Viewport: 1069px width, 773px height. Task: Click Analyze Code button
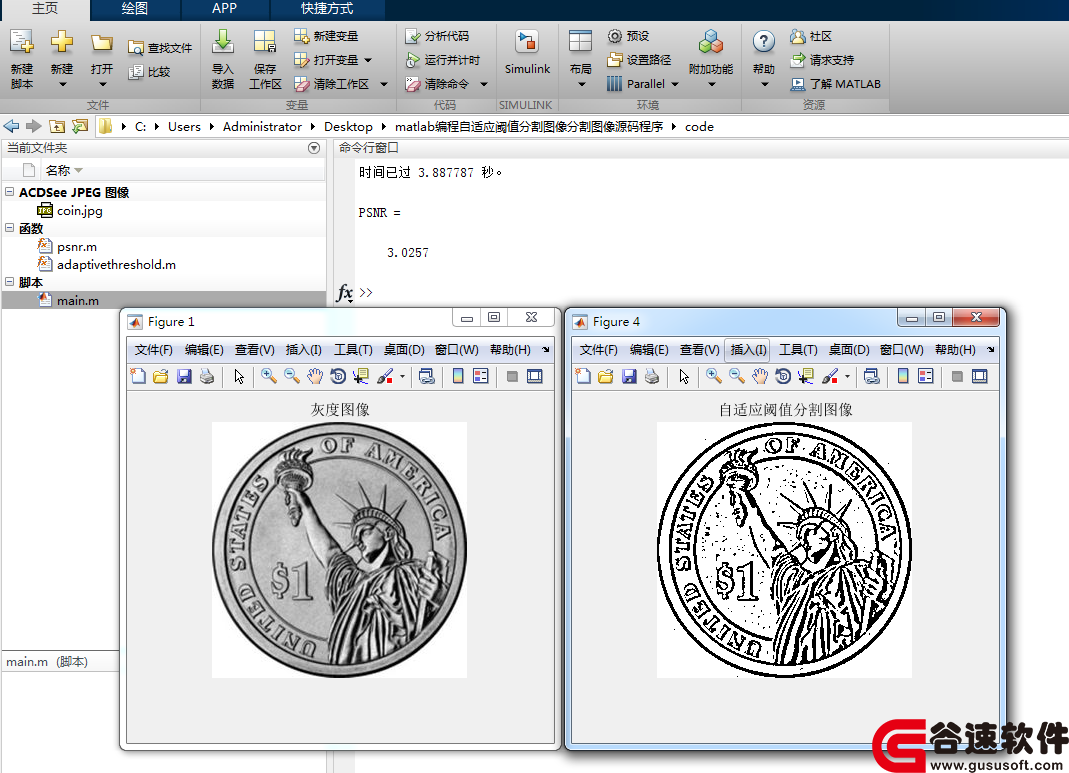[x=437, y=35]
